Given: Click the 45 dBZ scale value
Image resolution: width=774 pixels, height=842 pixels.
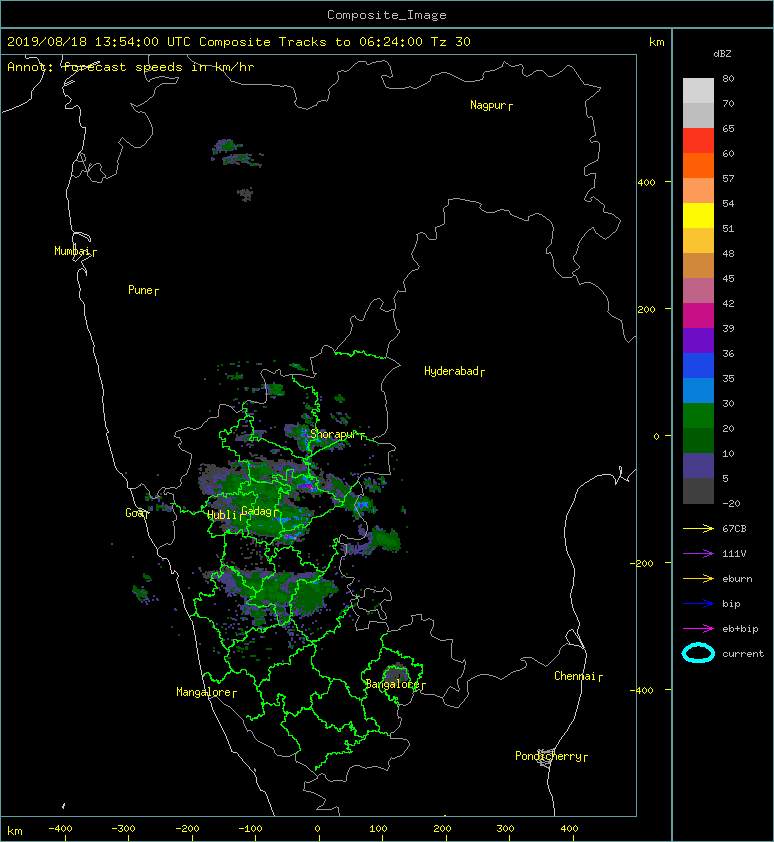Looking at the screenshot, I should [x=728, y=279].
